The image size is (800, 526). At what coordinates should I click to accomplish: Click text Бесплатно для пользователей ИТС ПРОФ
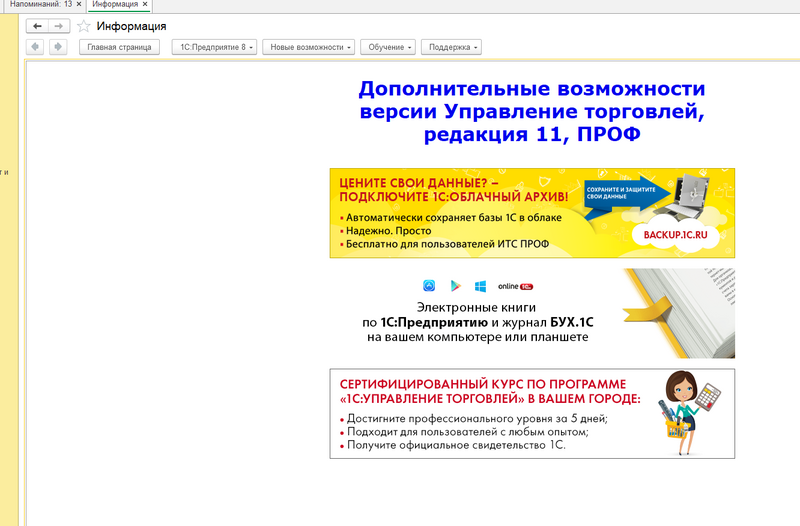point(447,244)
